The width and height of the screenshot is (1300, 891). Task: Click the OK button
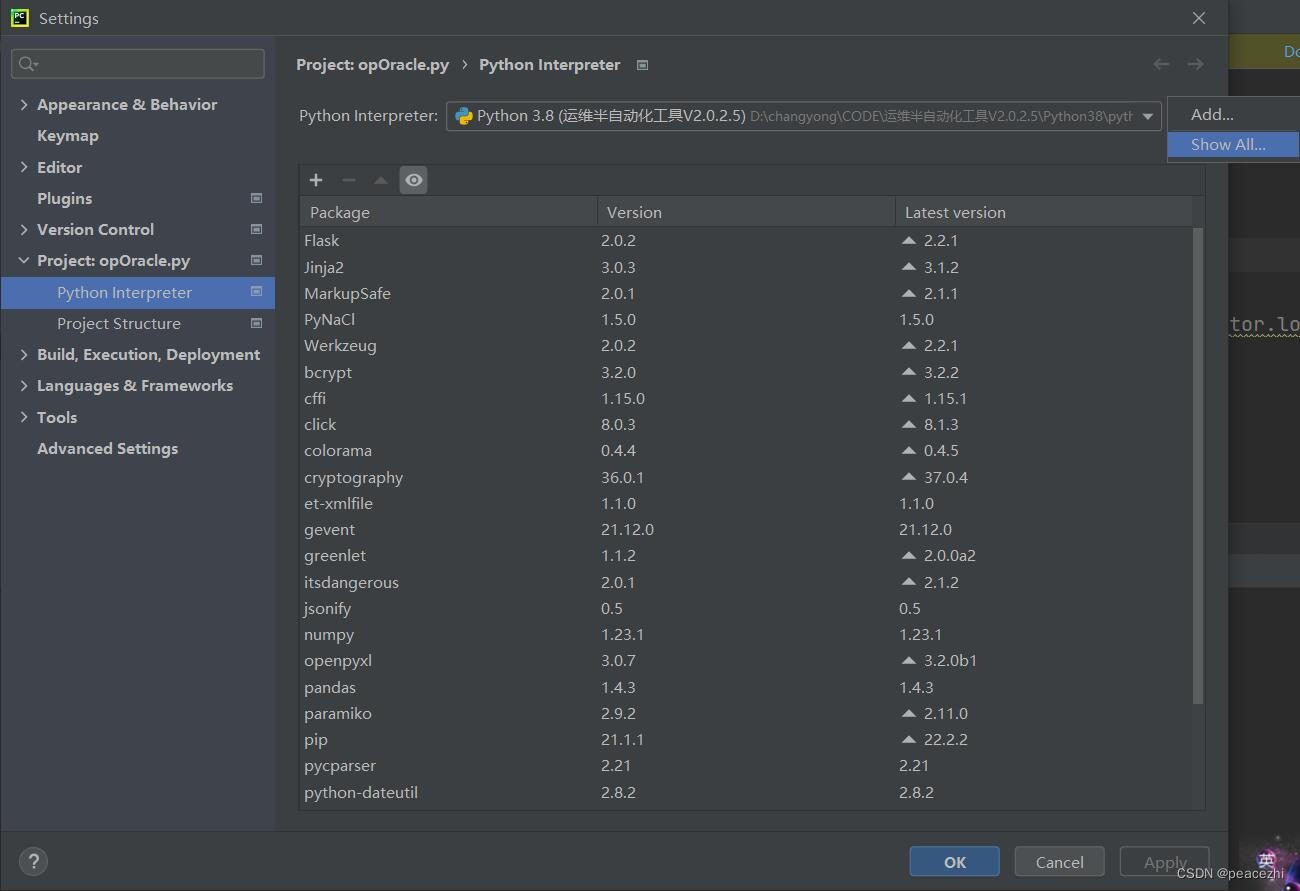[954, 862]
